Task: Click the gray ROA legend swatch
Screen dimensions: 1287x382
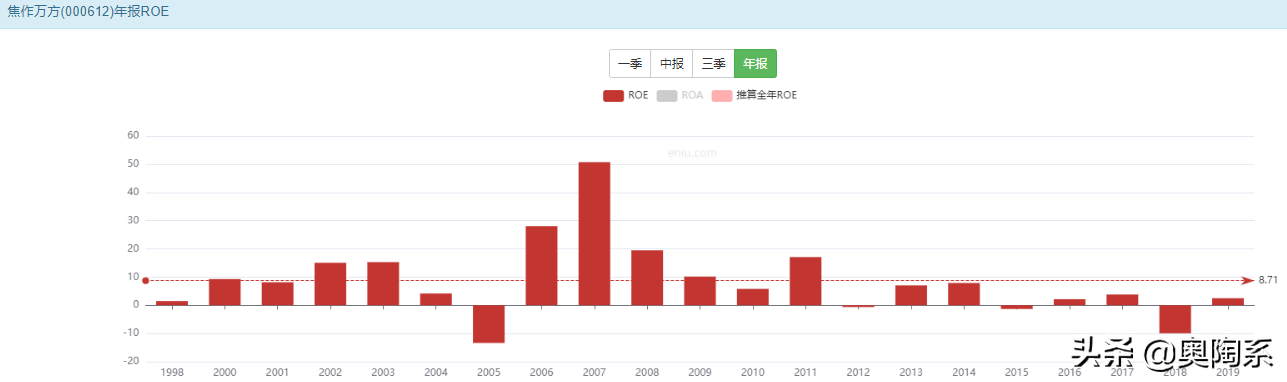Action: click(x=668, y=95)
